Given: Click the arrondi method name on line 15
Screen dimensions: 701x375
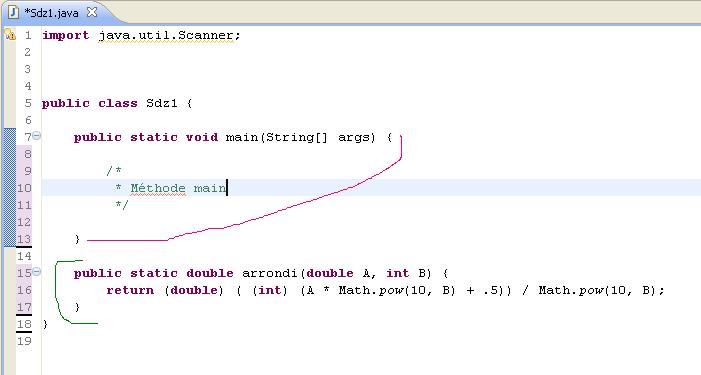Looking at the screenshot, I should tap(270, 273).
